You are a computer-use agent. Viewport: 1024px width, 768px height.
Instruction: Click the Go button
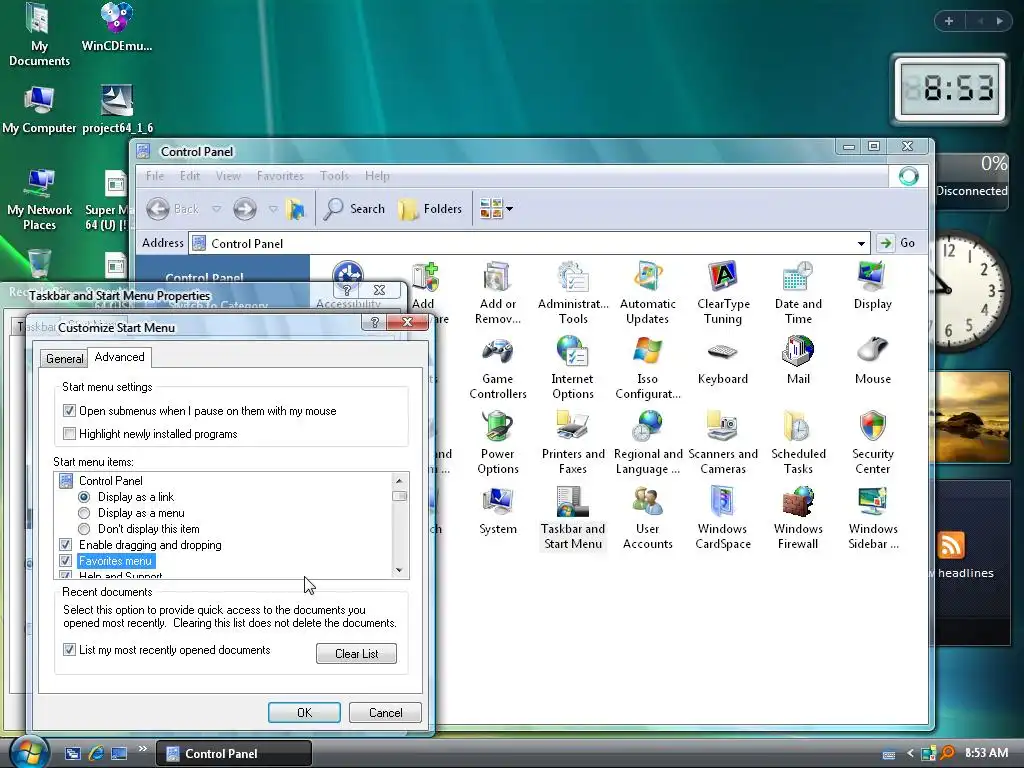897,243
